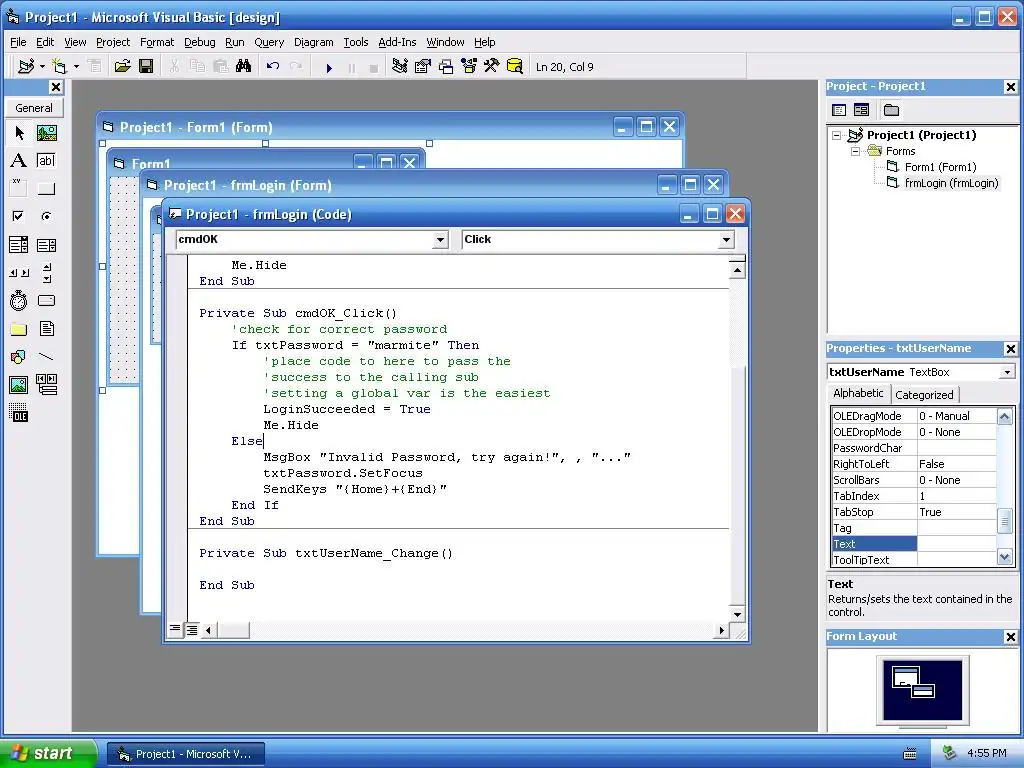Select the CheckBox control tool
1024x768 pixels.
point(19,216)
